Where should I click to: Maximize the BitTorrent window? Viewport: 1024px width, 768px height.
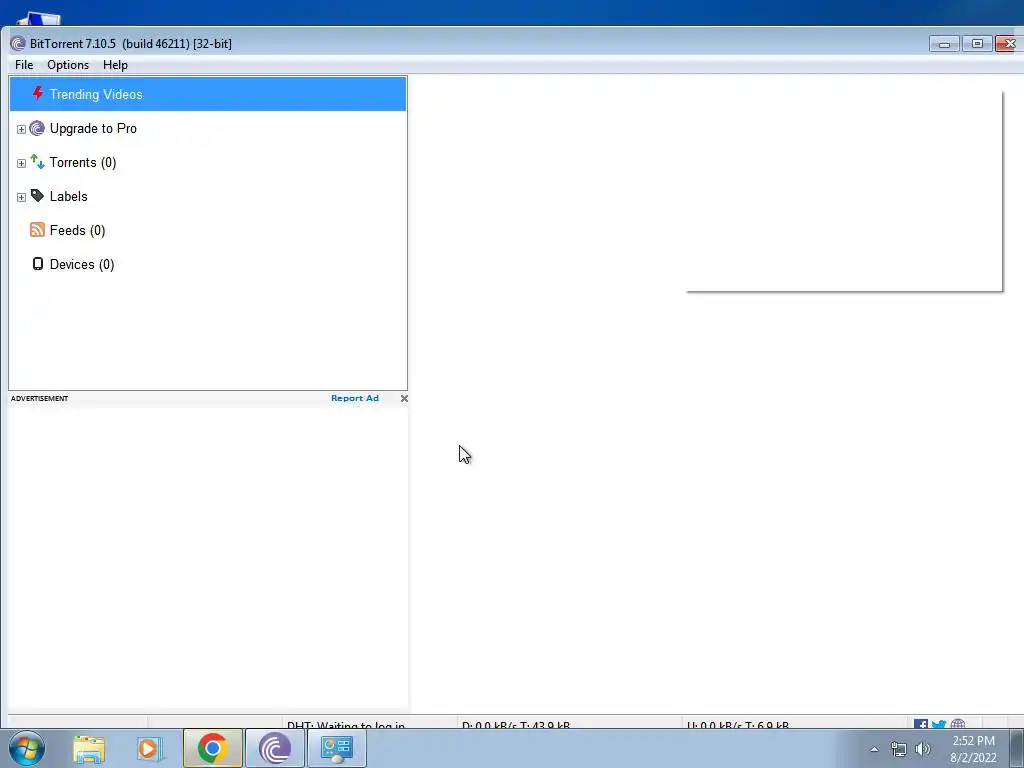coord(977,44)
